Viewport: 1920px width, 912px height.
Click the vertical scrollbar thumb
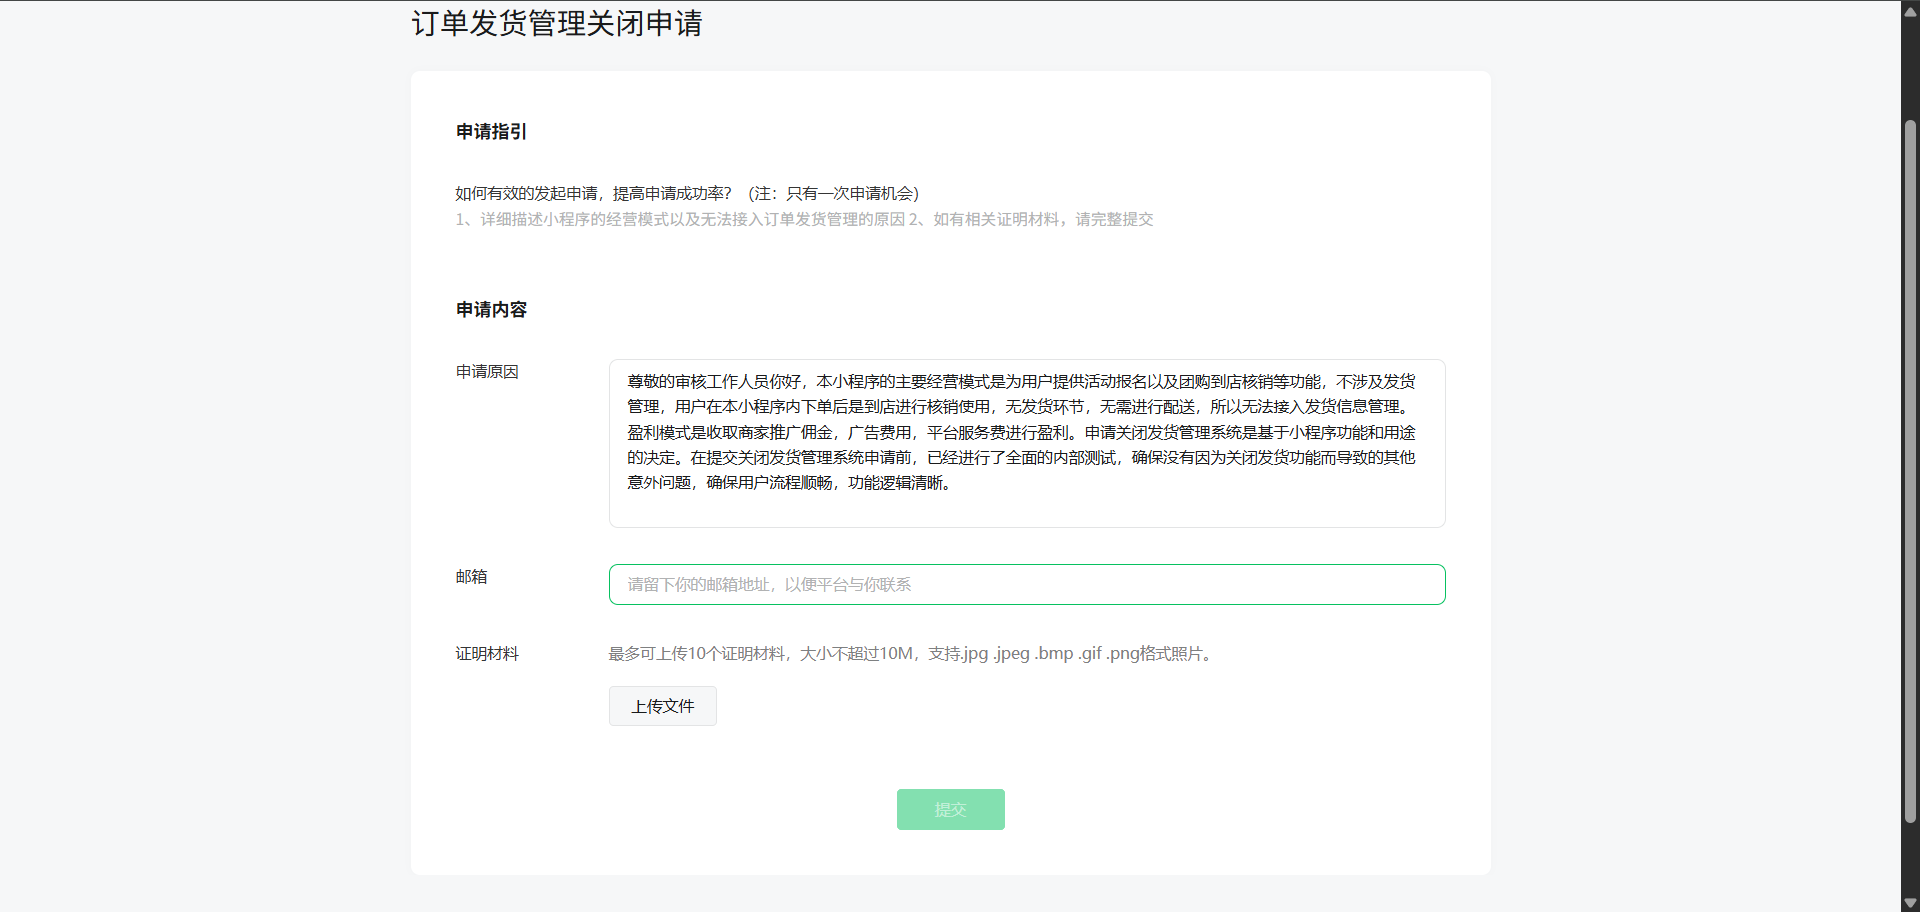point(1910,470)
